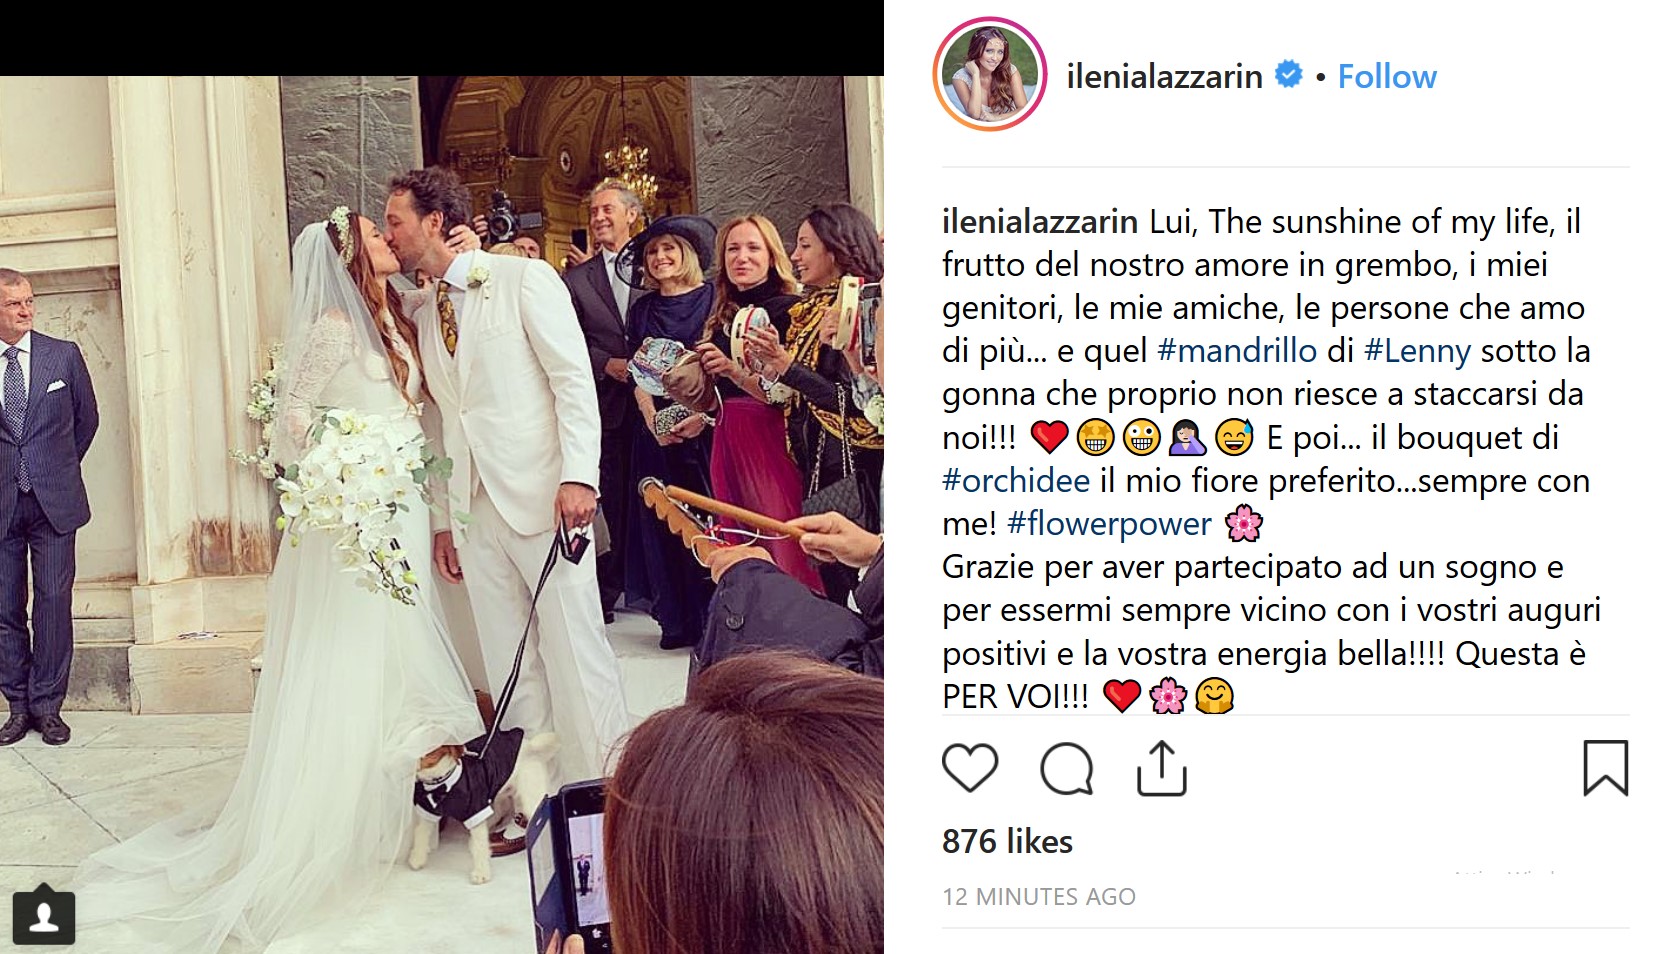Like the post with the heart icon
1666x954 pixels.
pos(970,768)
